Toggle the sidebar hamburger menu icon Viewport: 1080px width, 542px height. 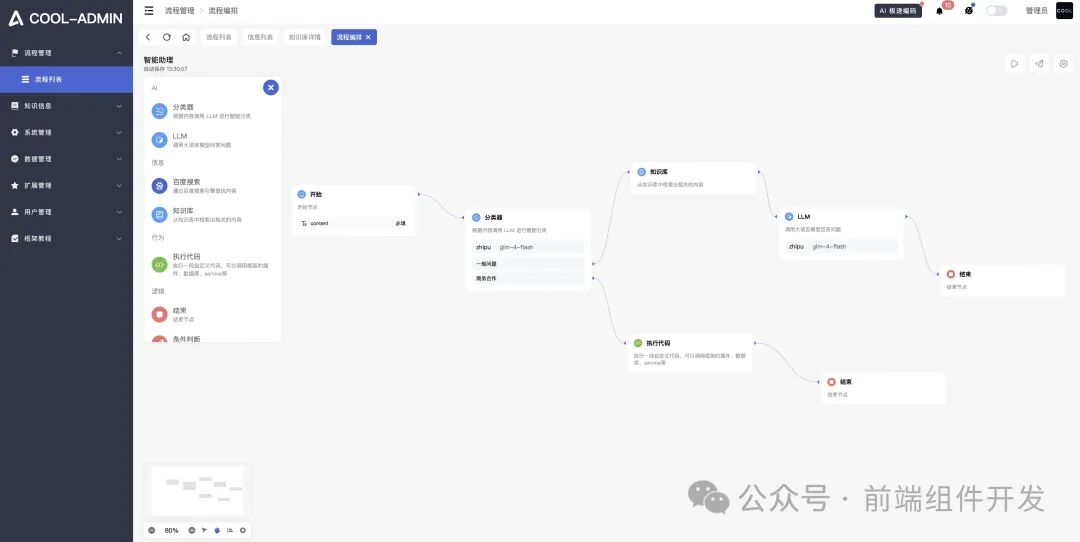(149, 10)
